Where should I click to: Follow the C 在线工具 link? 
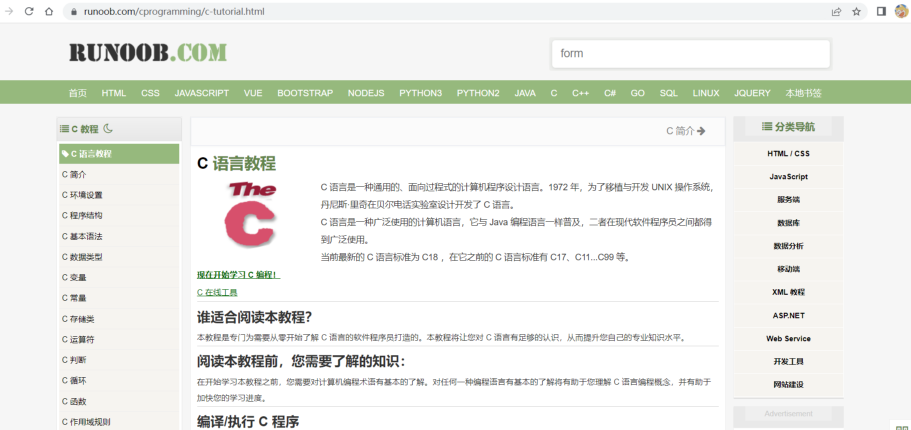[x=217, y=292]
